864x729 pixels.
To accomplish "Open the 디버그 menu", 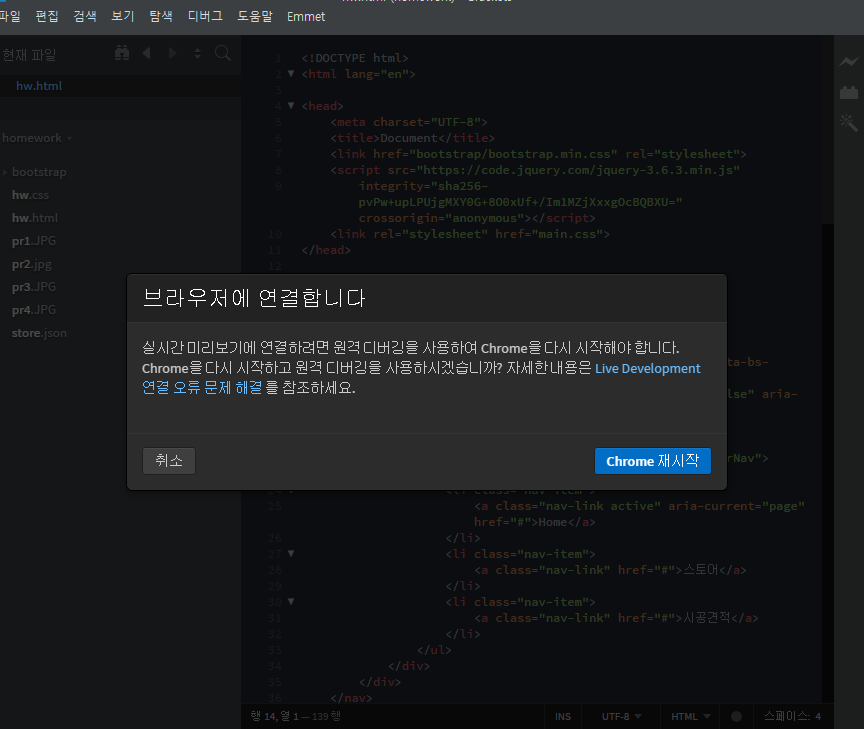I will click(x=205, y=17).
